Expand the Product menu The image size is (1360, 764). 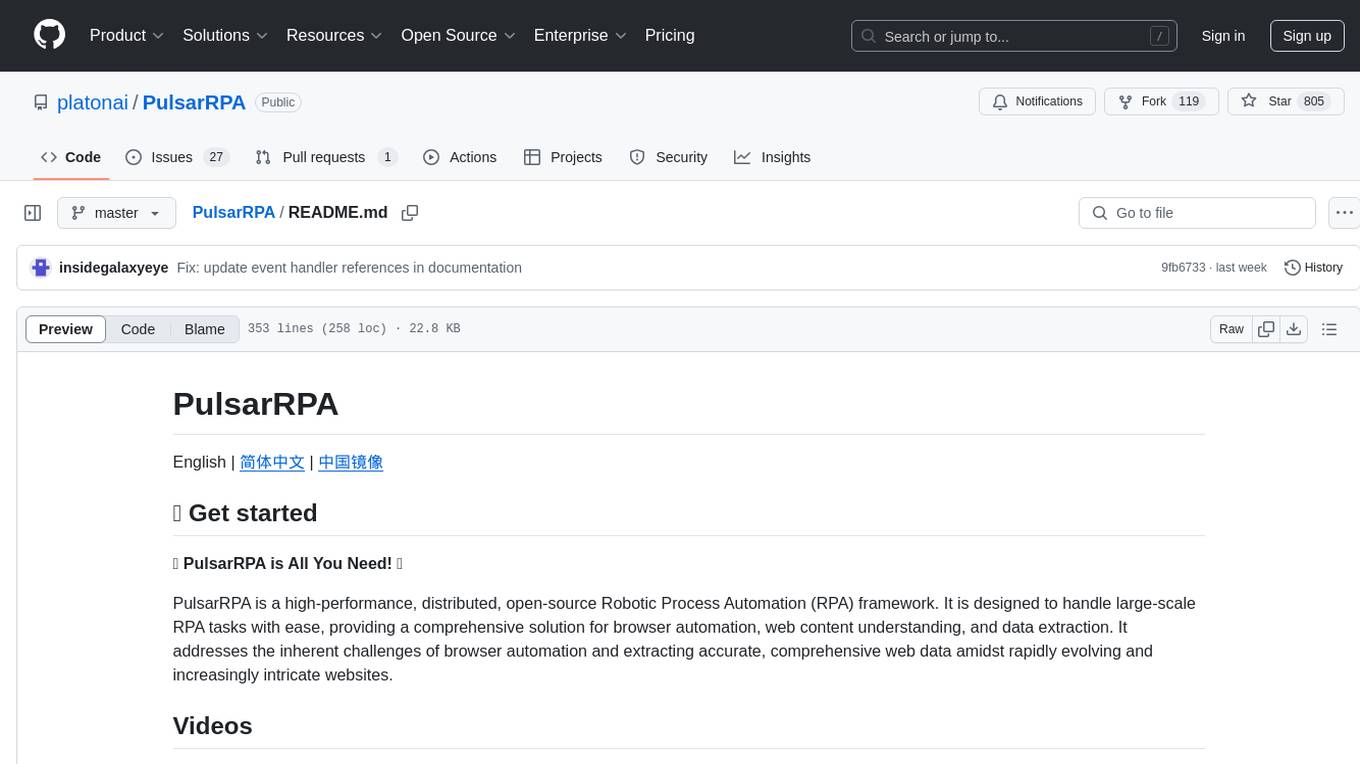coord(127,35)
